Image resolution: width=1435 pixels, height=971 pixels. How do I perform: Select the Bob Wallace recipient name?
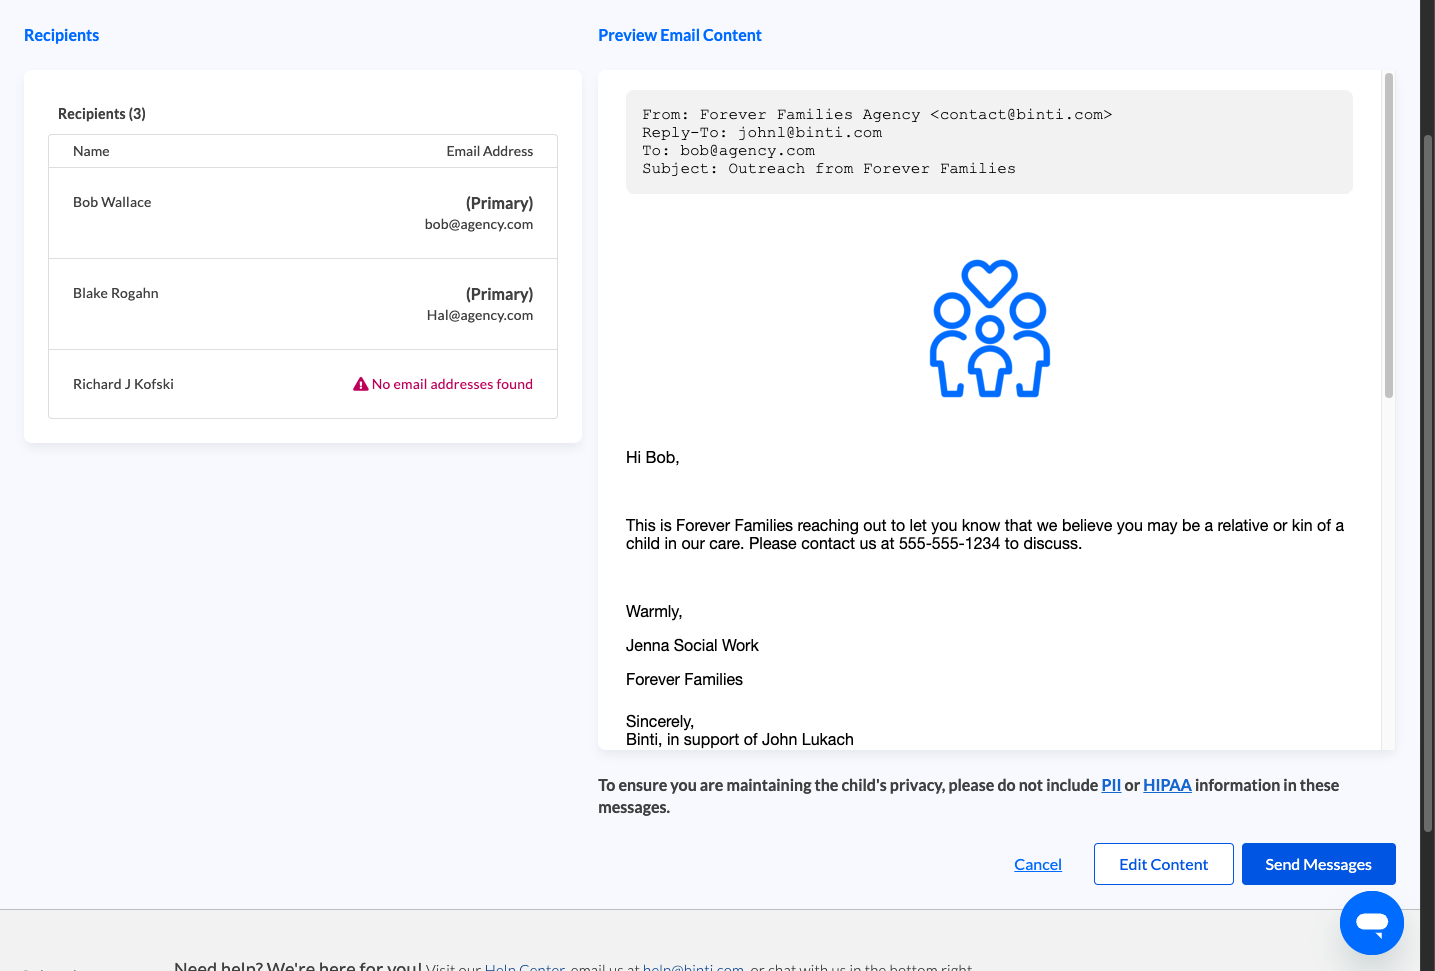click(112, 202)
